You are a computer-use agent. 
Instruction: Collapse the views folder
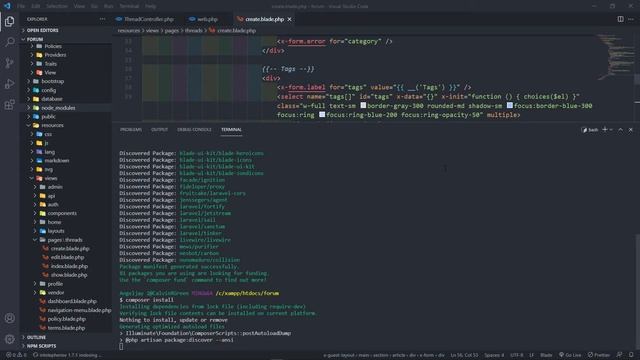click(x=51, y=178)
